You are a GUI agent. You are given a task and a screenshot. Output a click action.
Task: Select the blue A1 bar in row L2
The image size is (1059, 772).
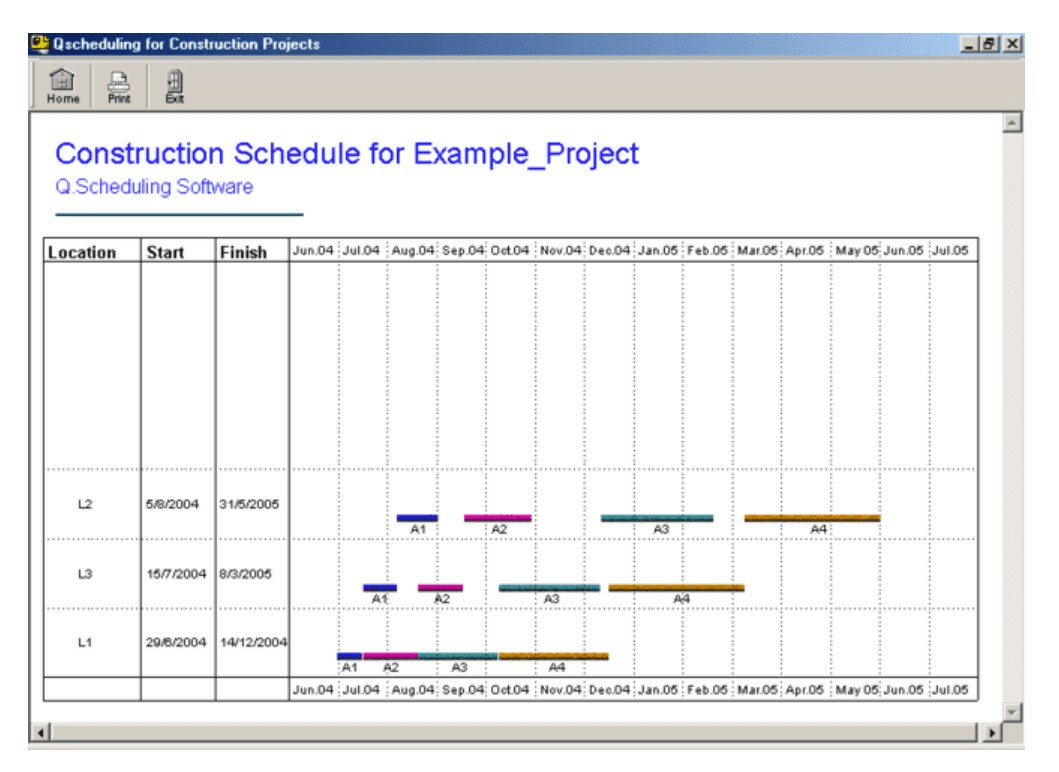[417, 518]
